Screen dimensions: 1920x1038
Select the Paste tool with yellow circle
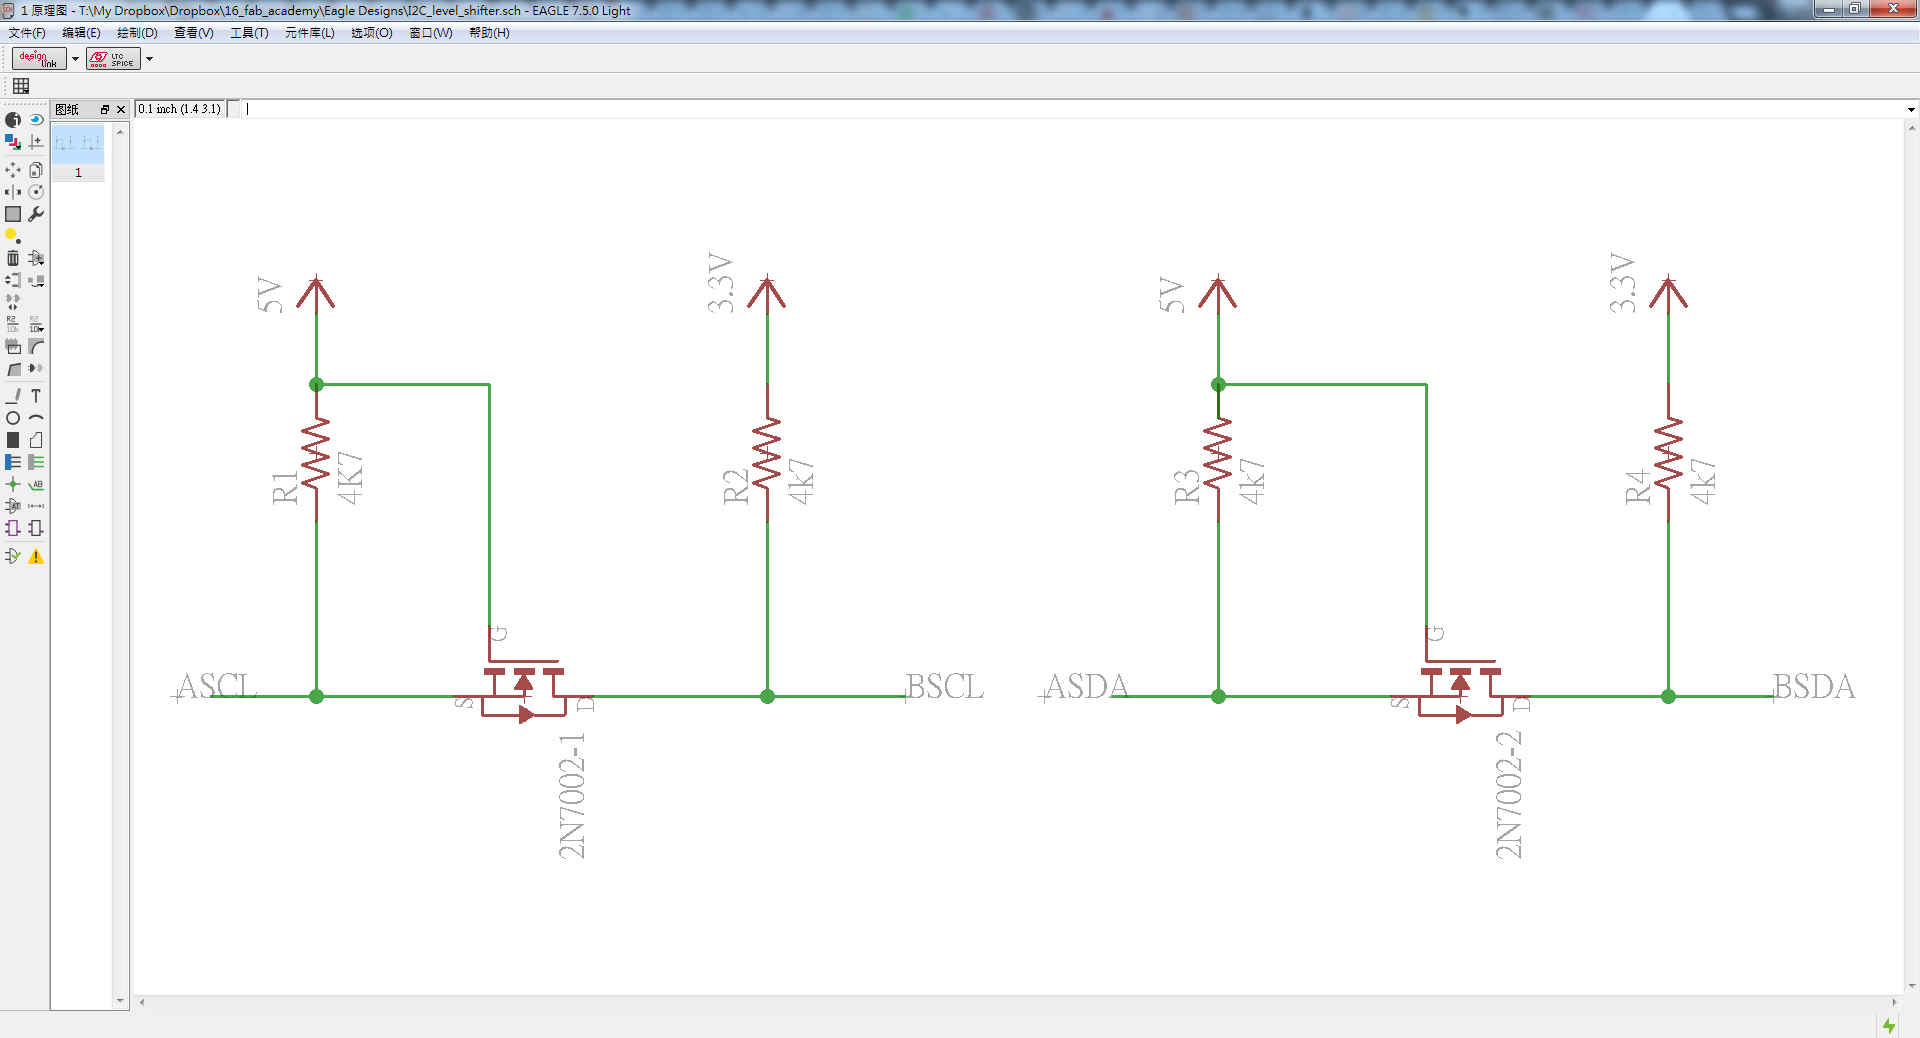coord(13,236)
